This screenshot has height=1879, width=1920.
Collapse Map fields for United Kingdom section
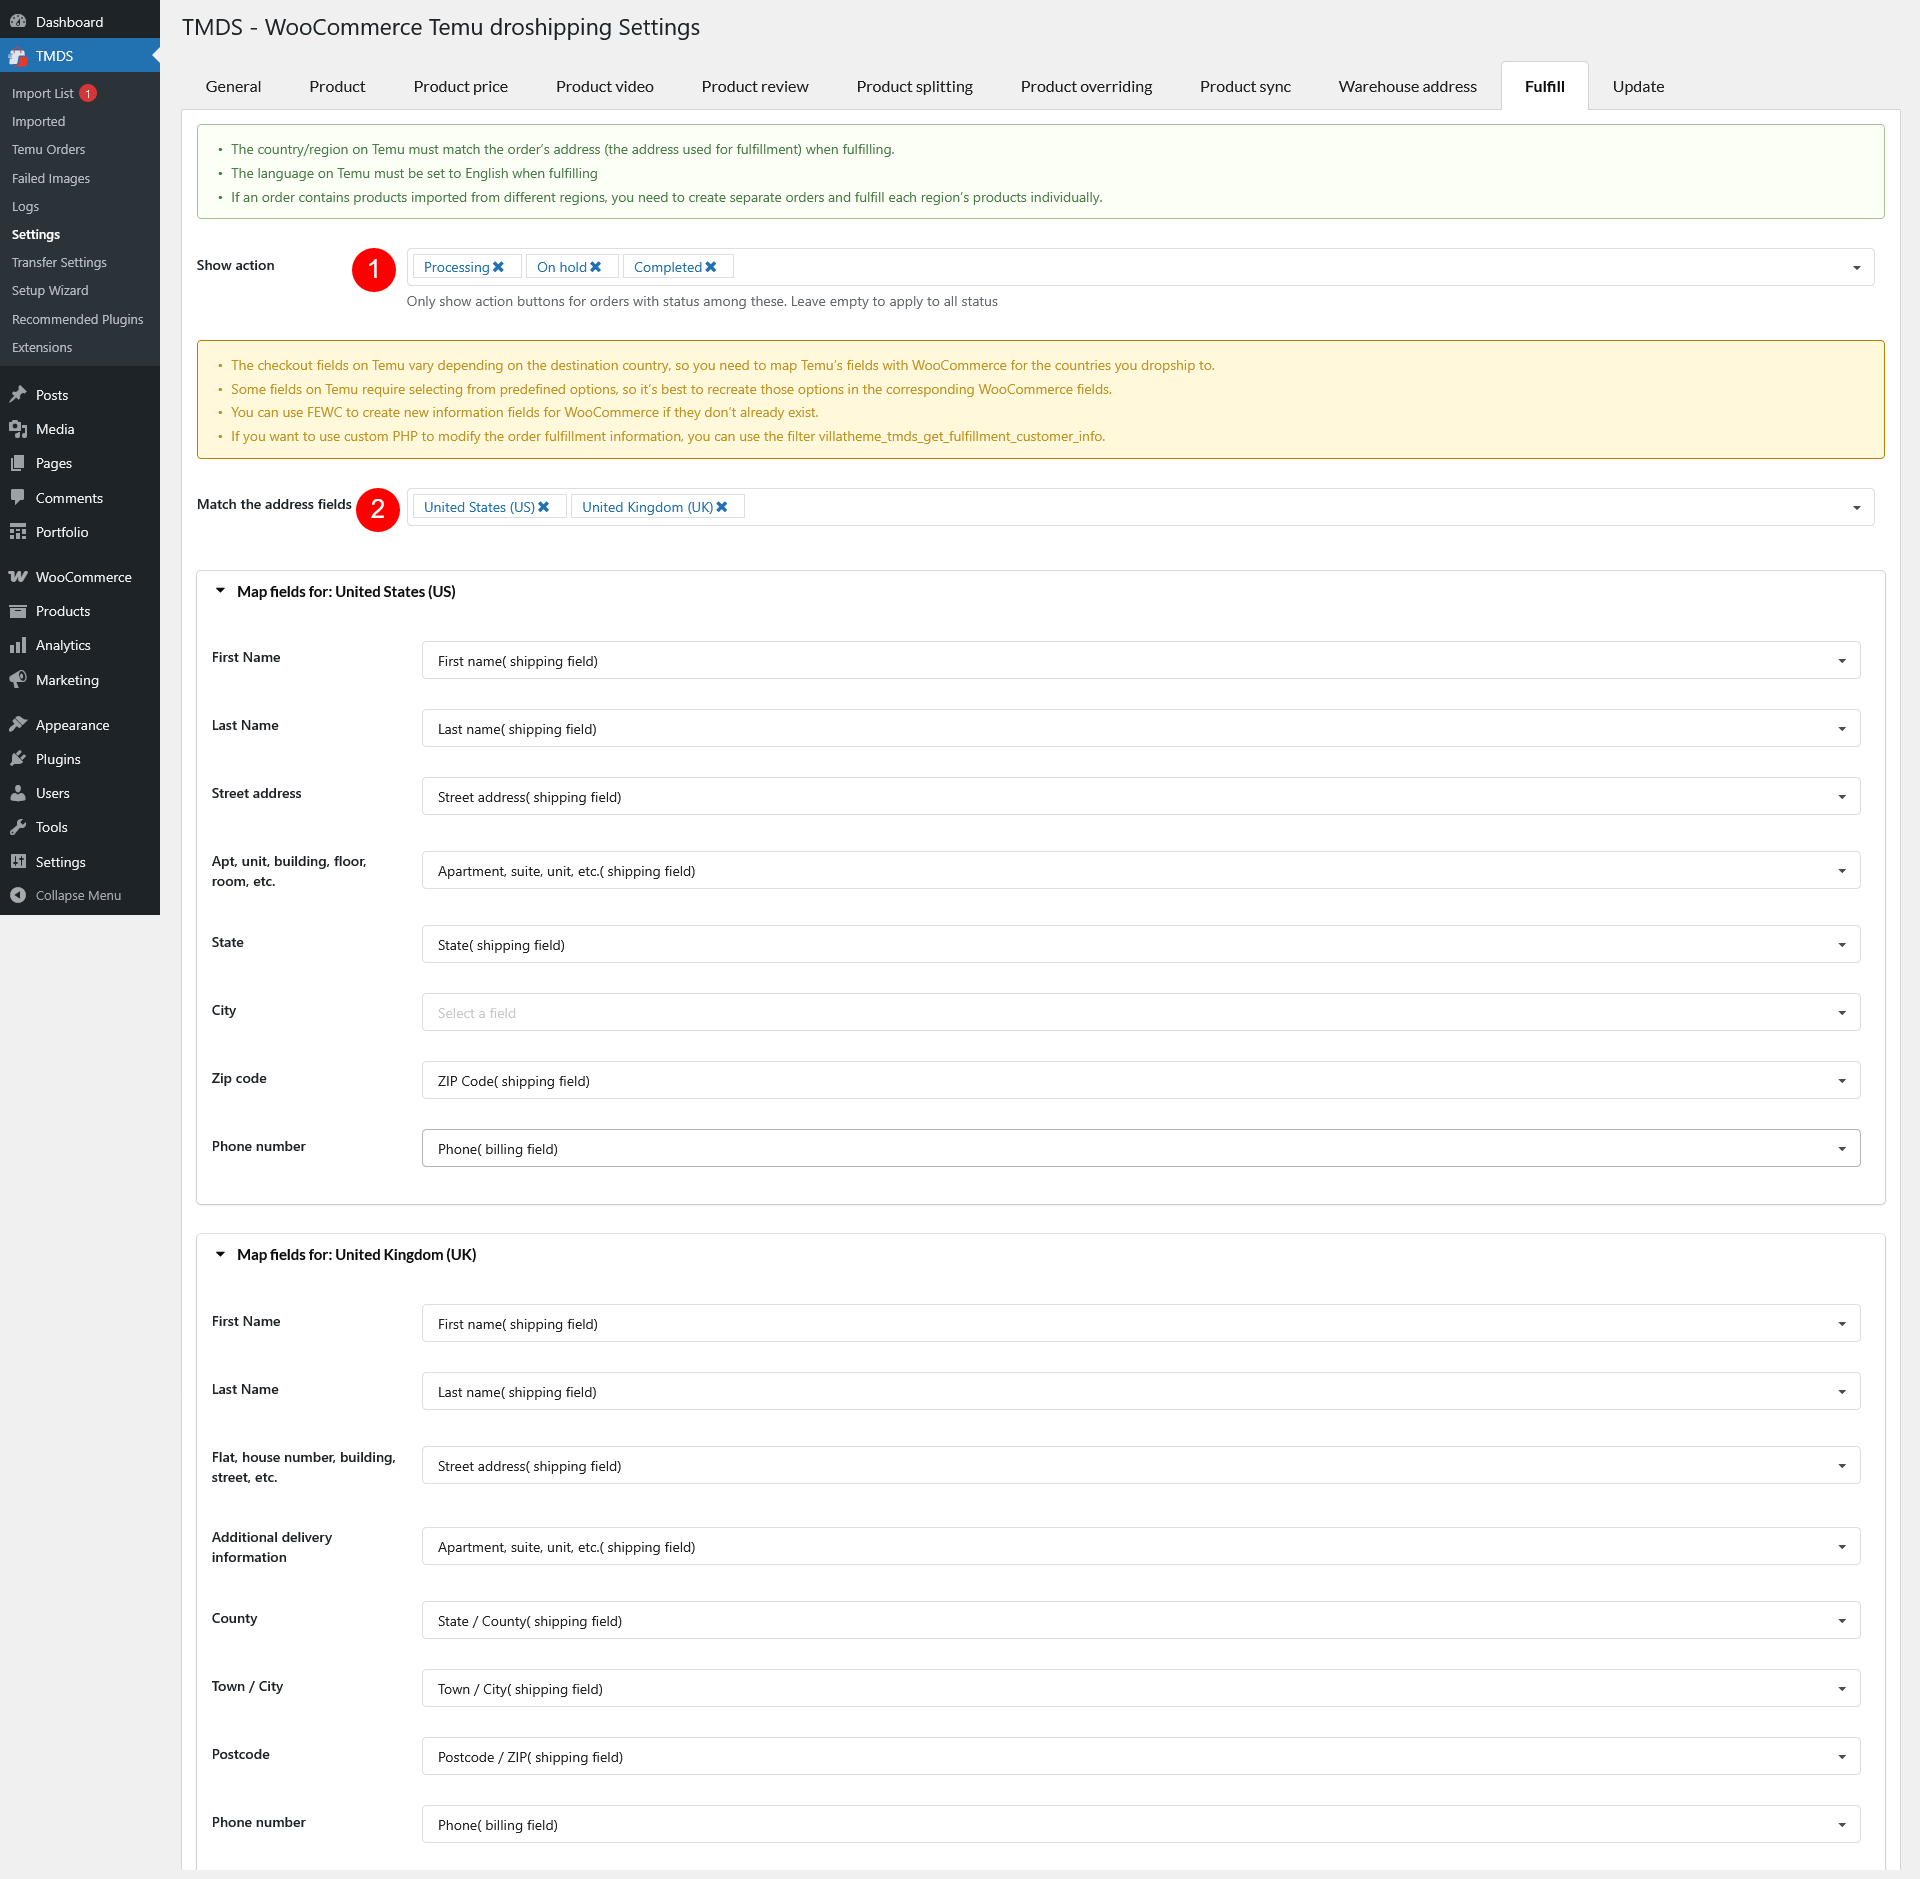click(220, 1254)
